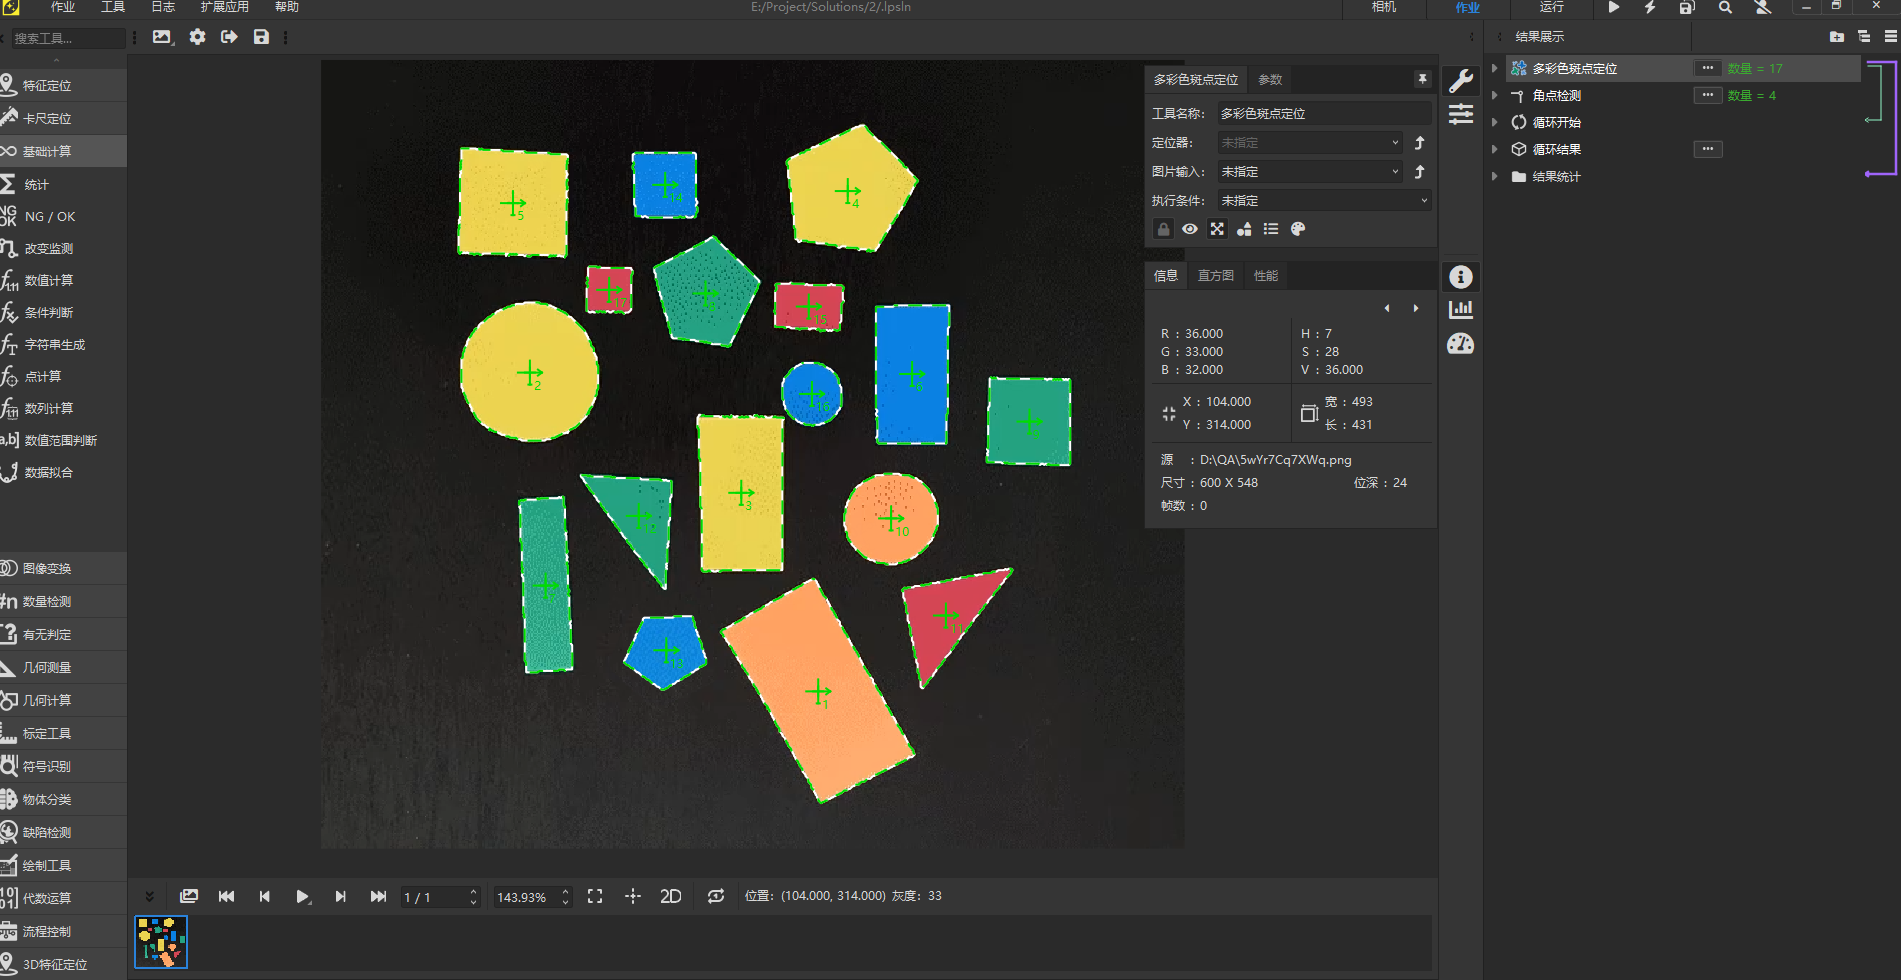Image resolution: width=1901 pixels, height=980 pixels.
Task: Click the performance gauge side icon
Action: [x=1461, y=344]
